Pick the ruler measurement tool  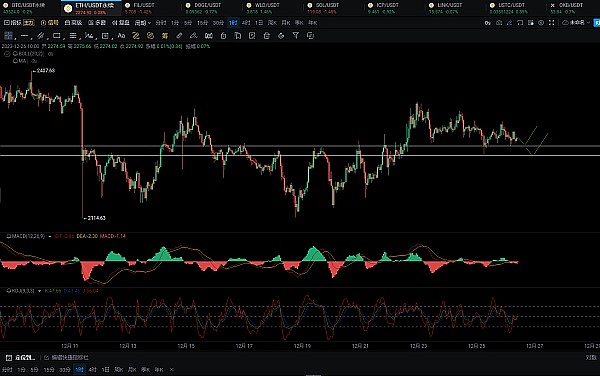[x=179, y=36]
